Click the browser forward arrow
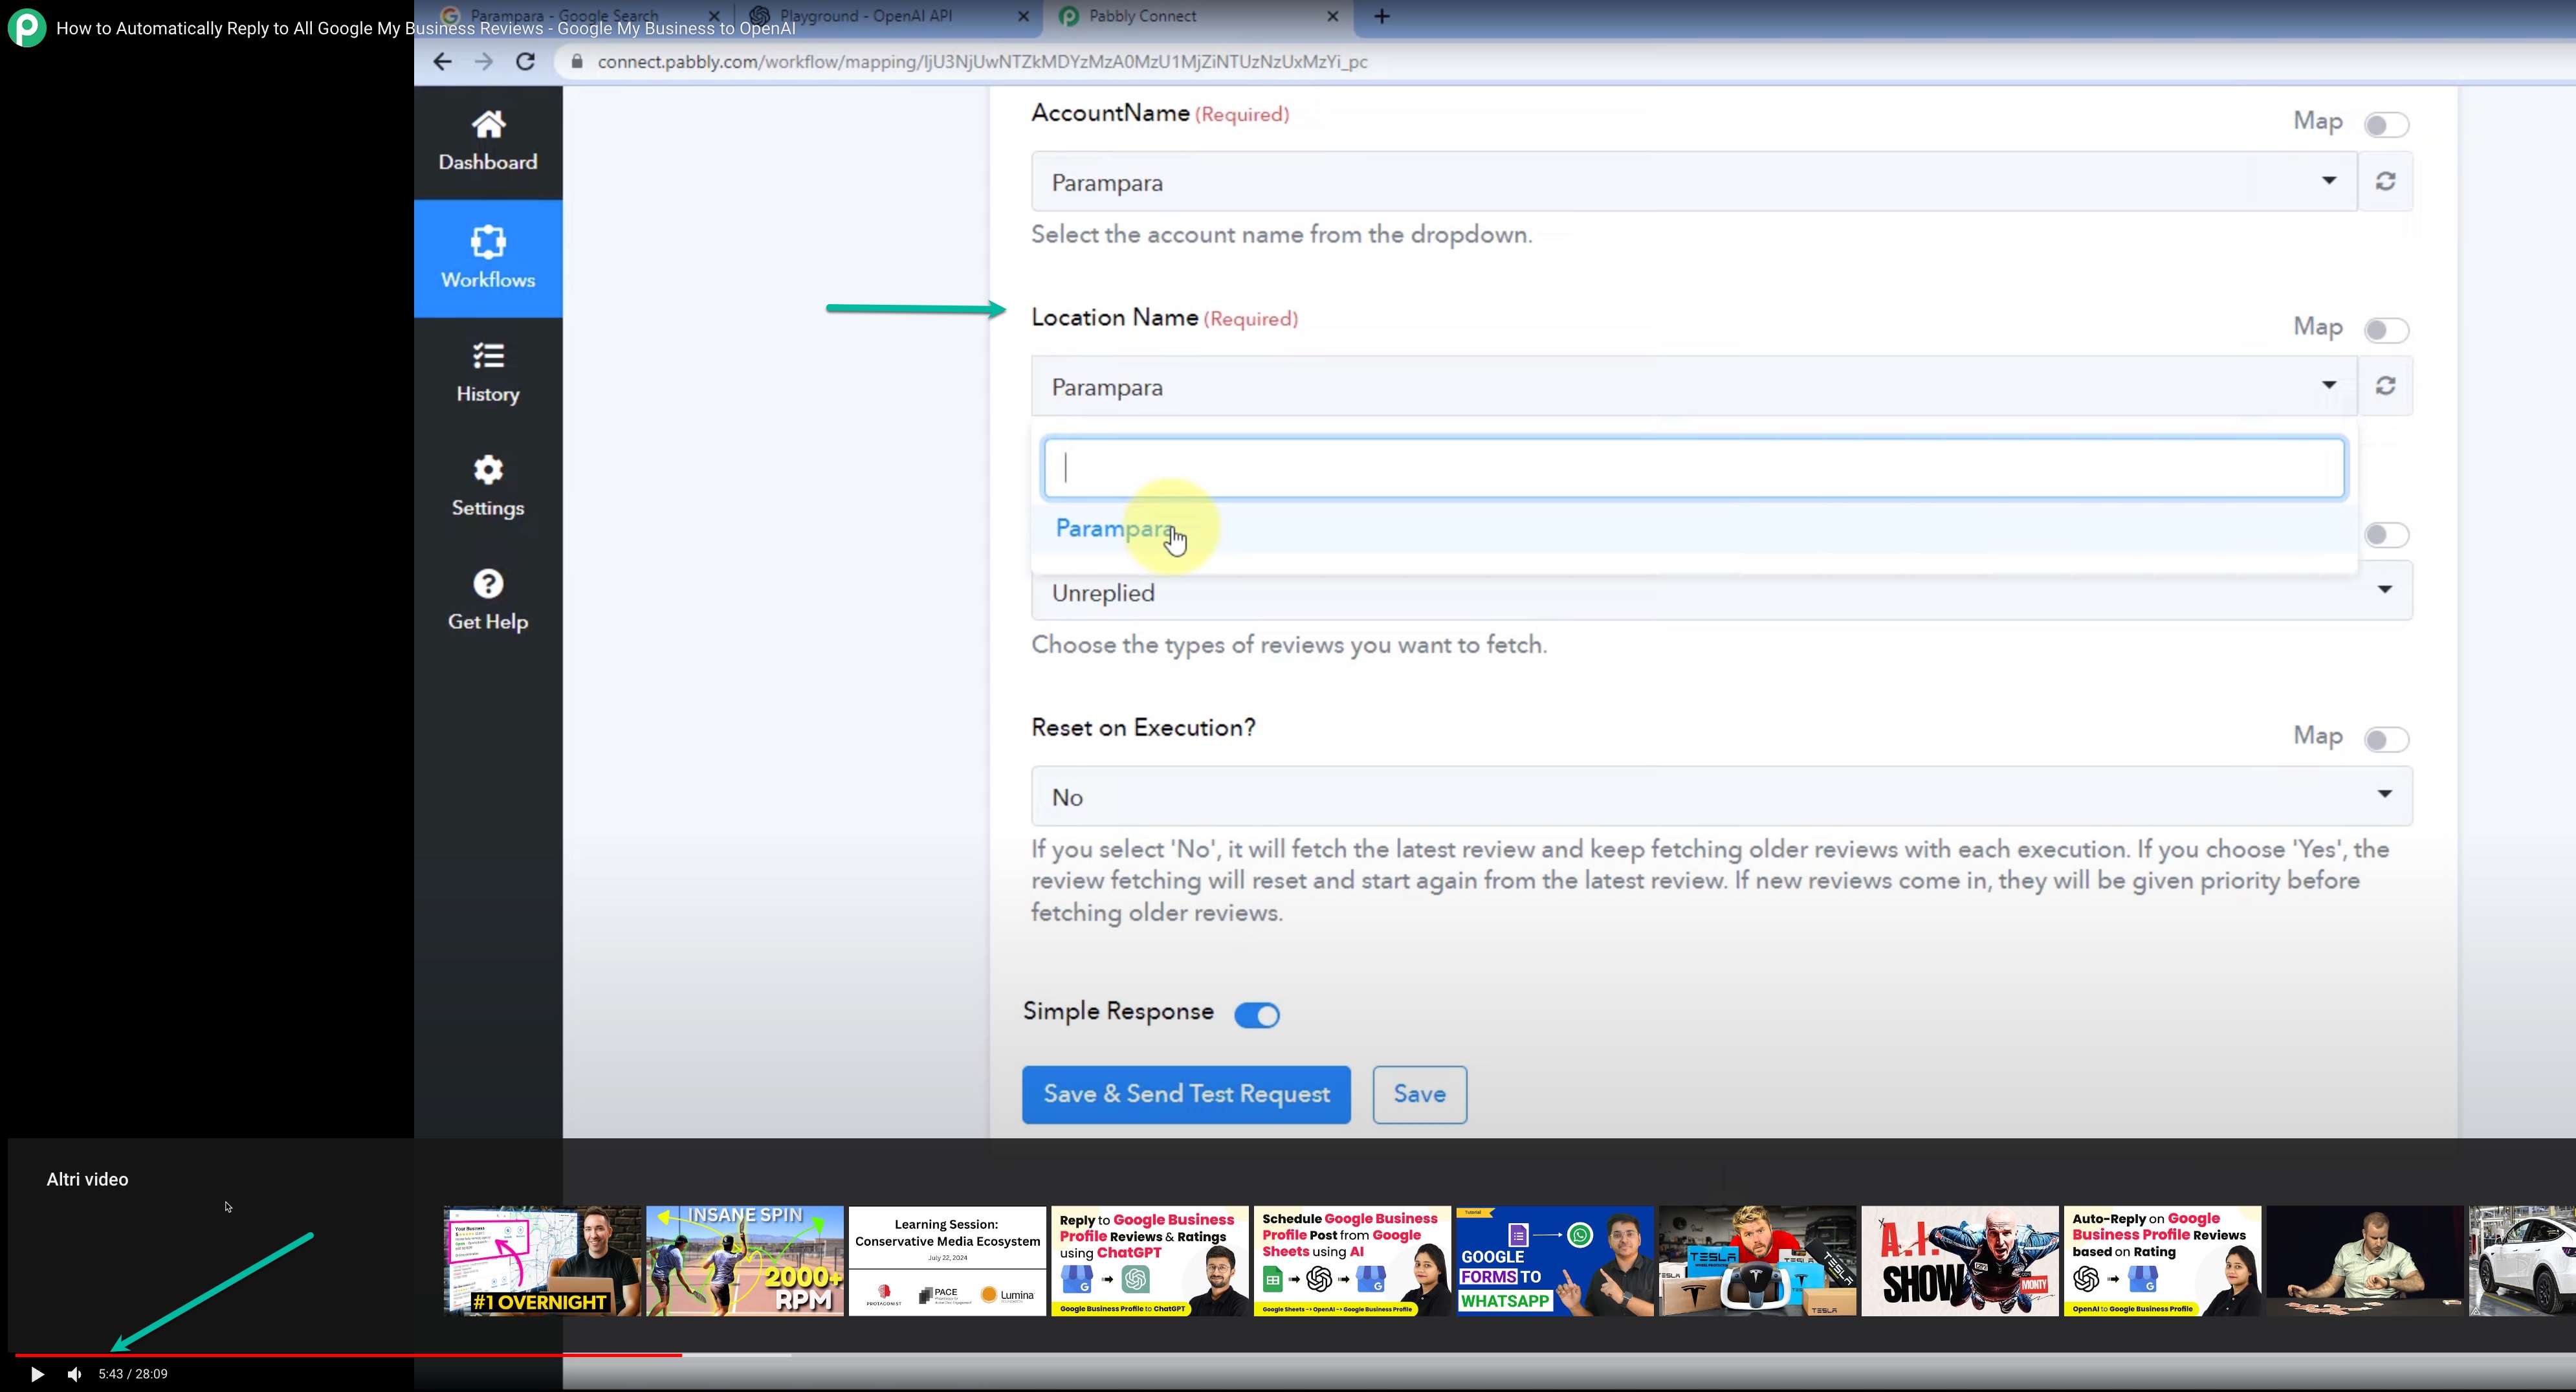Screen dimensions: 2576x1392 [484, 62]
